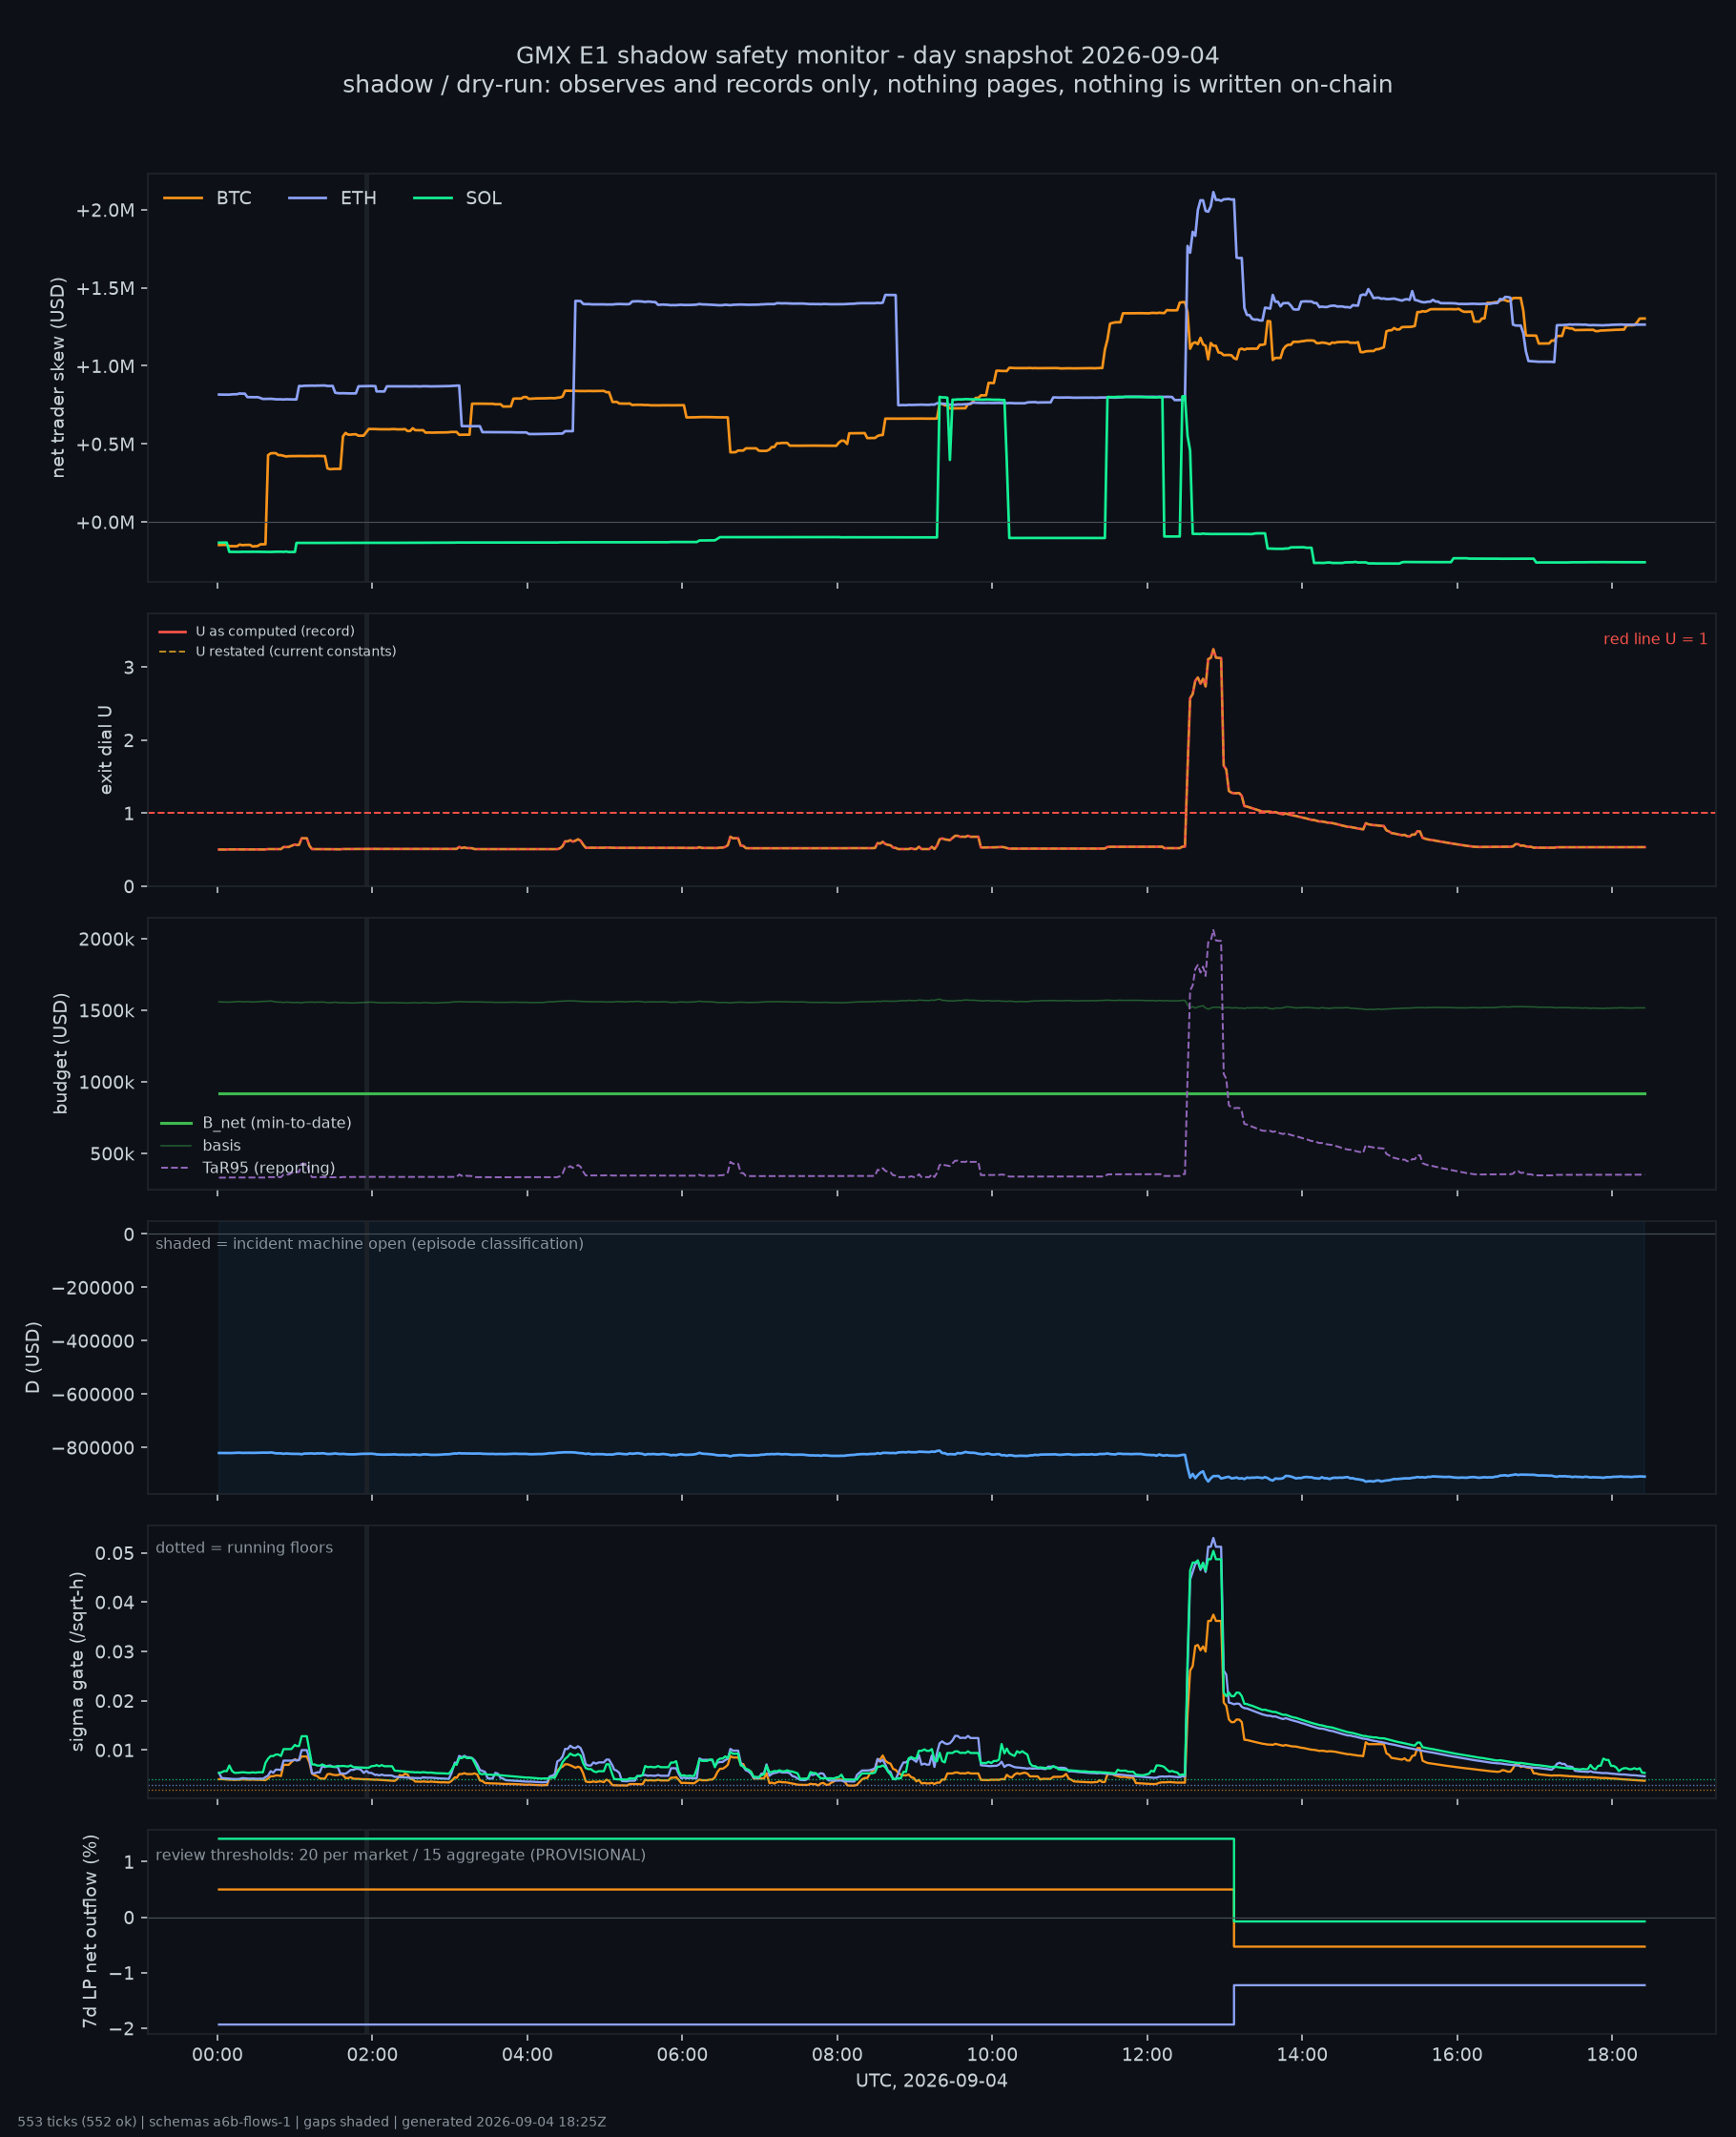Click the 'basis' legend entry
This screenshot has width=1736, height=2137.
pyautogui.click(x=201, y=1145)
